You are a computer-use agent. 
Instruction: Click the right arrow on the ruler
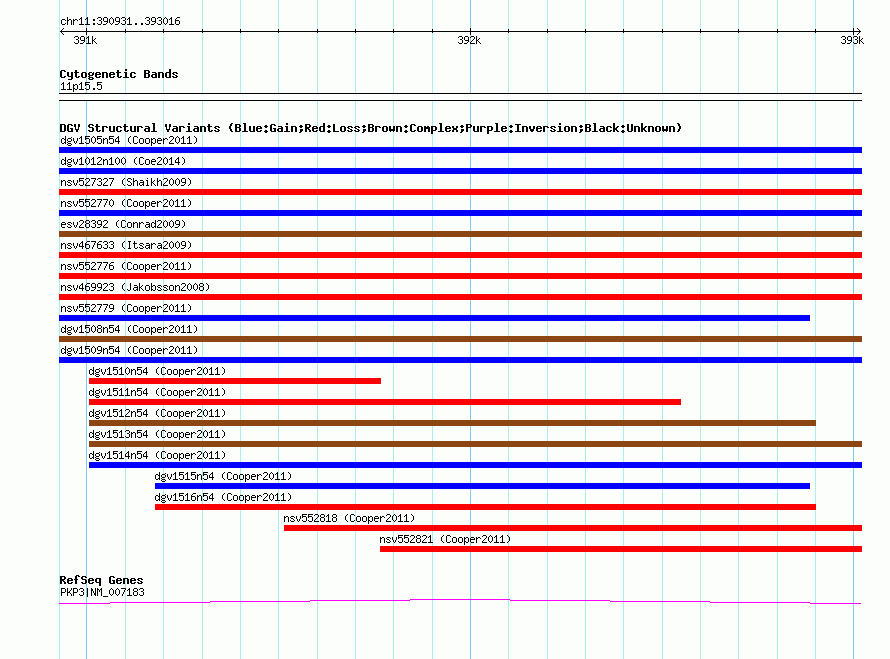pyautogui.click(x=858, y=32)
